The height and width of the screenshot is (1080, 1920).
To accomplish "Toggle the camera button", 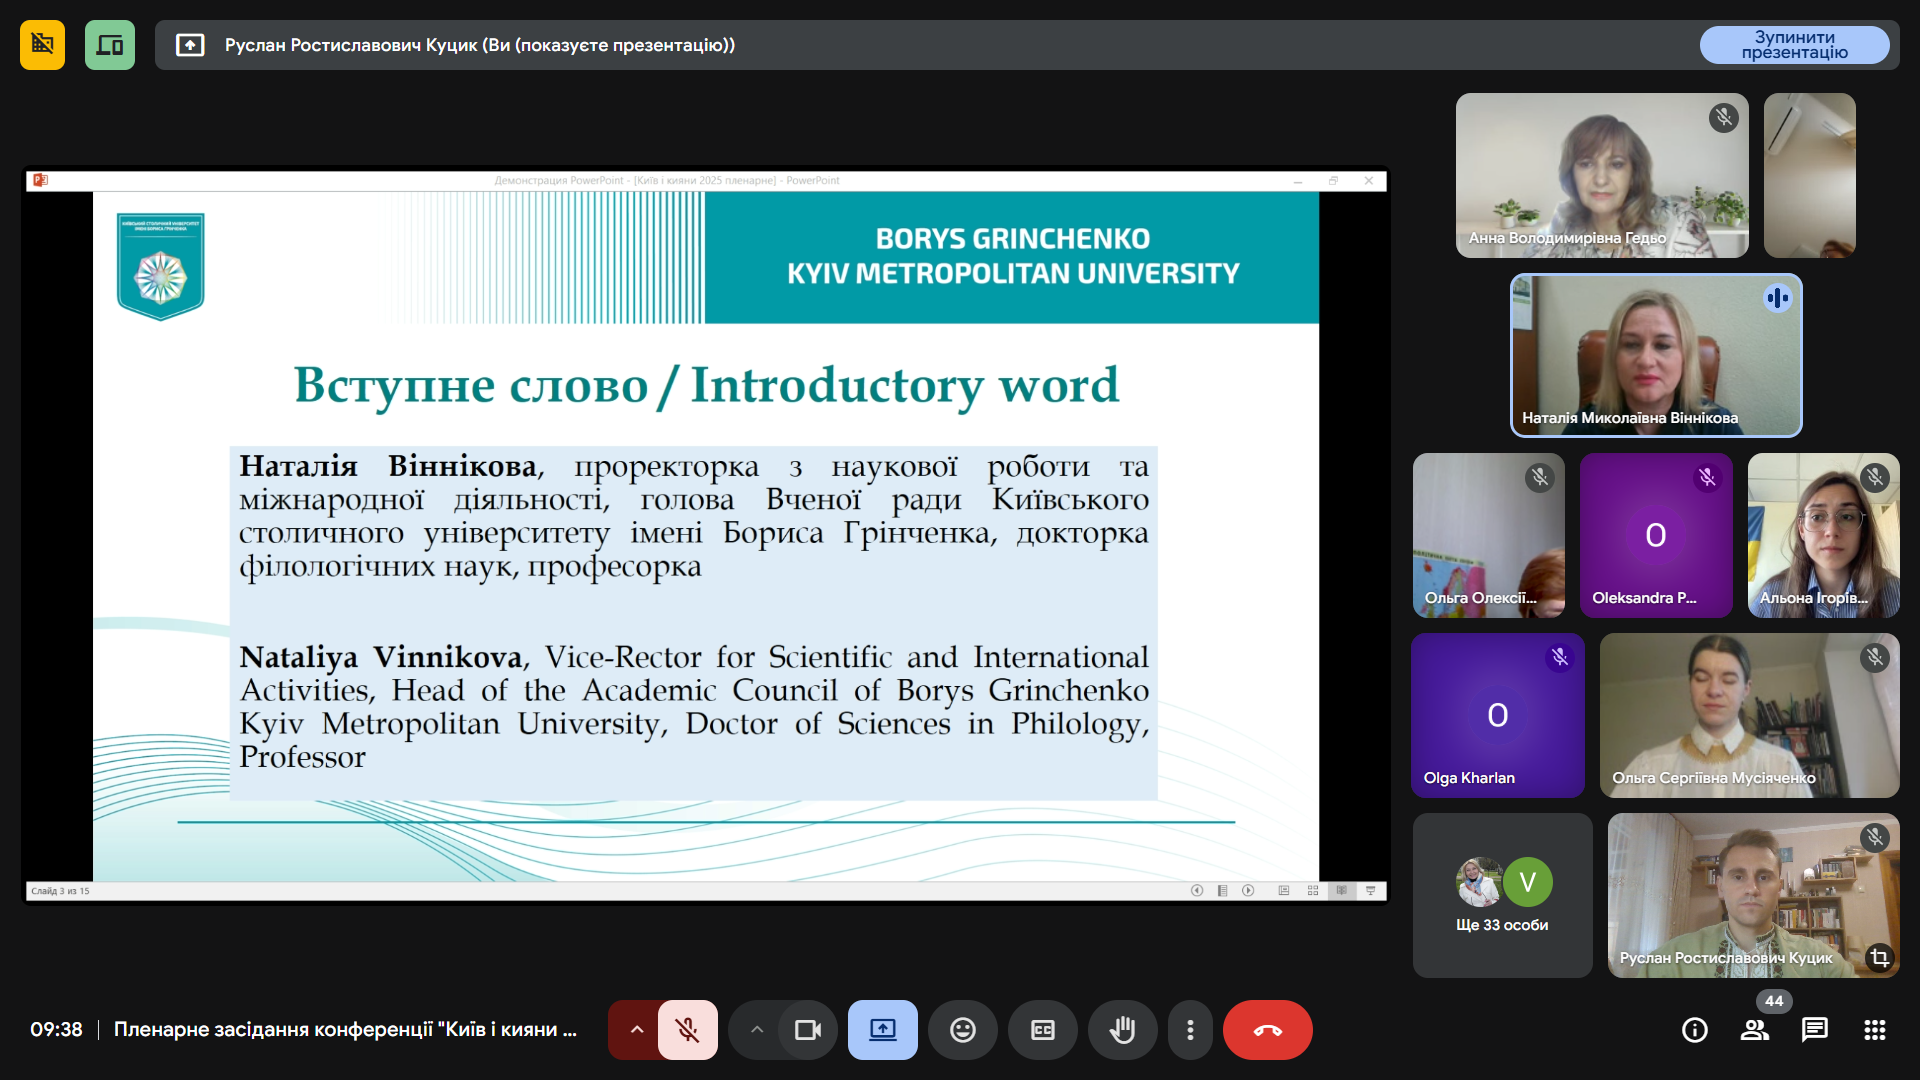I will (807, 1030).
